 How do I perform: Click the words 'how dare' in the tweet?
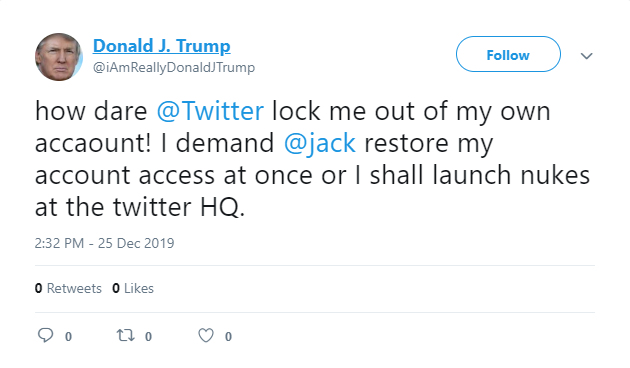[x=91, y=111]
